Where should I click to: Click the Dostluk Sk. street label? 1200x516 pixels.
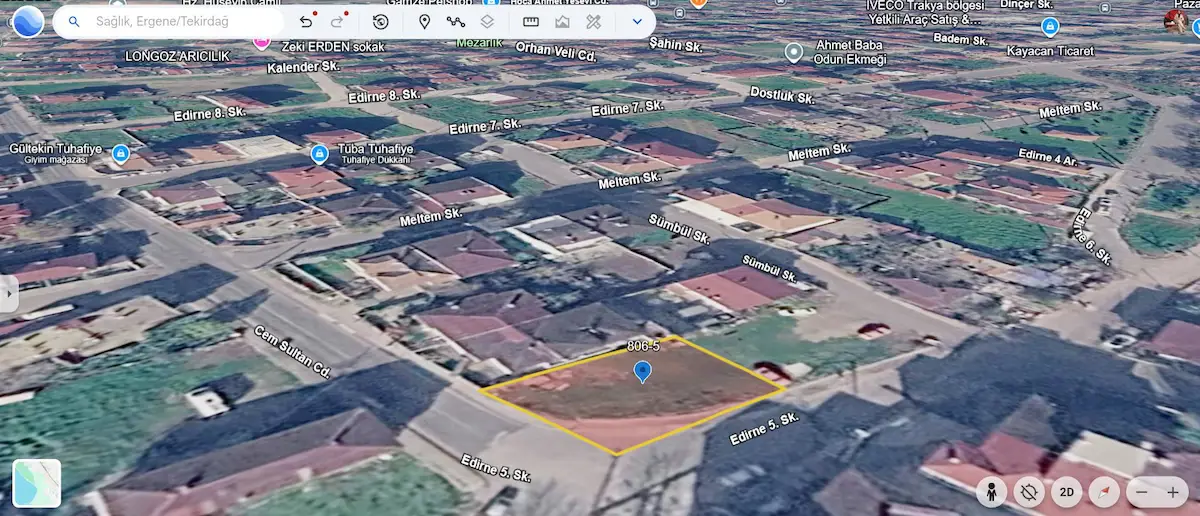point(782,95)
